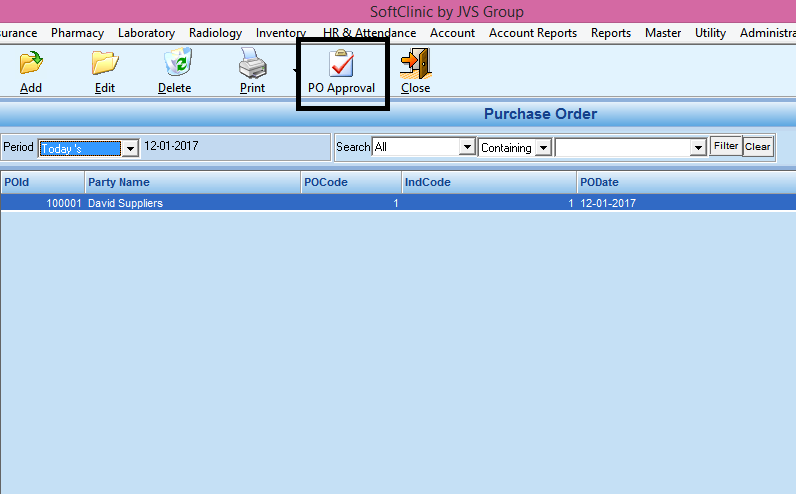Expand the Containing match-type dropdown
Viewport: 796px width, 494px height.
[x=543, y=147]
